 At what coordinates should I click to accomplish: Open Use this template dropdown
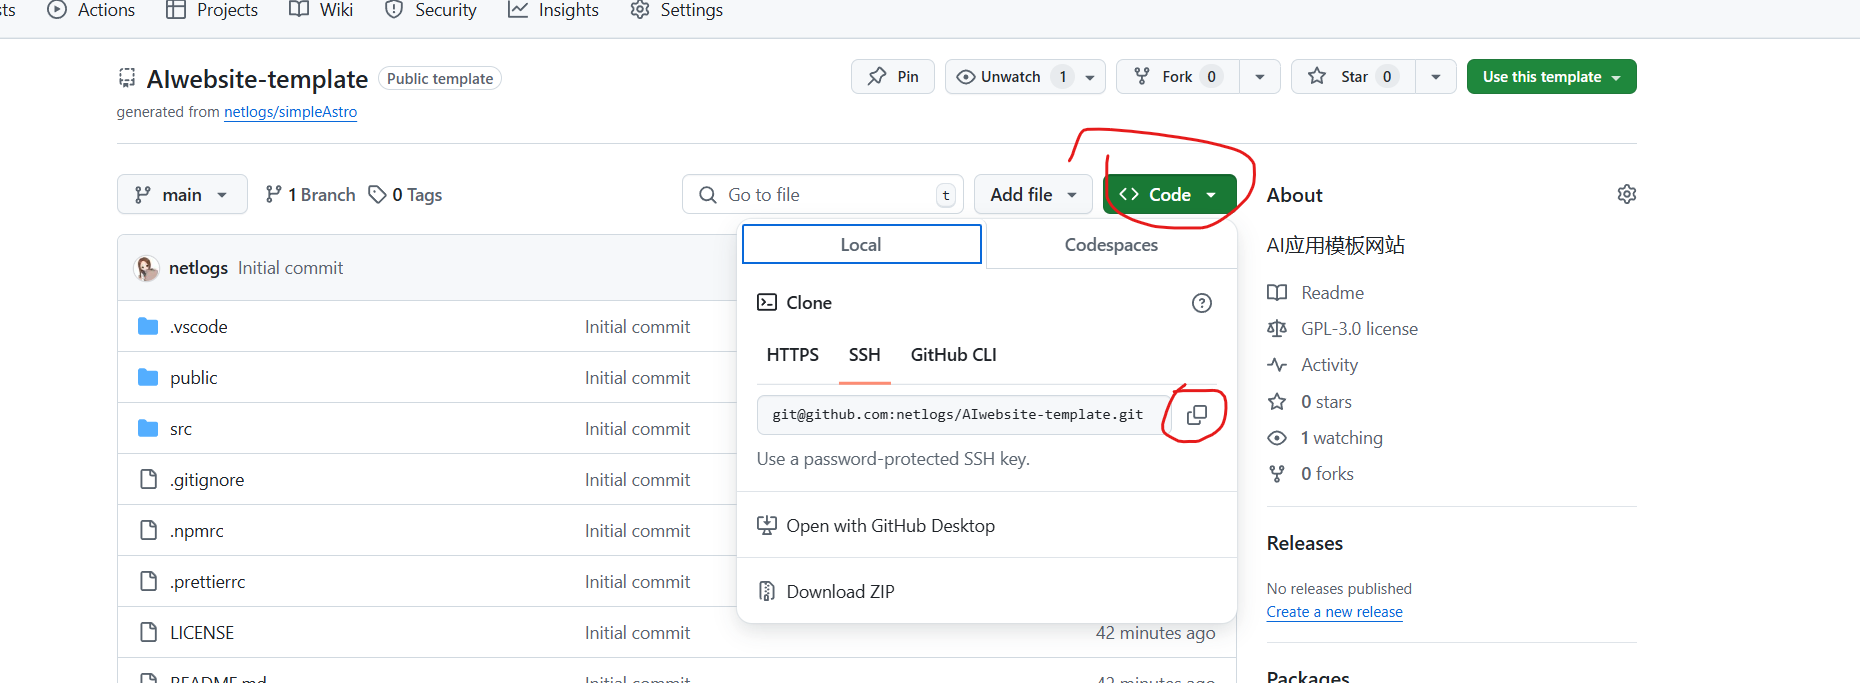click(x=1551, y=77)
